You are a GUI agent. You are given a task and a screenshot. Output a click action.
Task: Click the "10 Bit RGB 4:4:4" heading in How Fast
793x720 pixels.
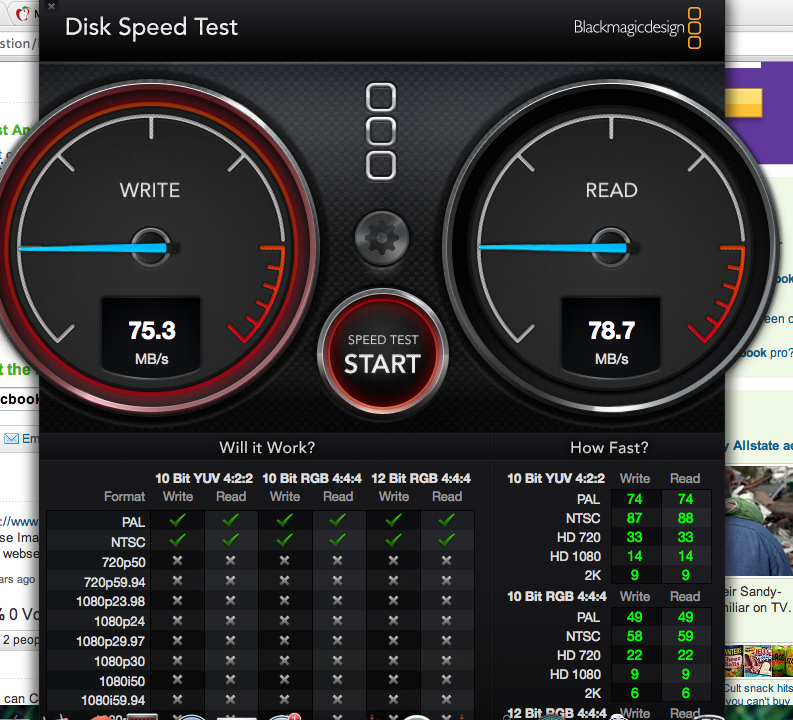pos(557,597)
